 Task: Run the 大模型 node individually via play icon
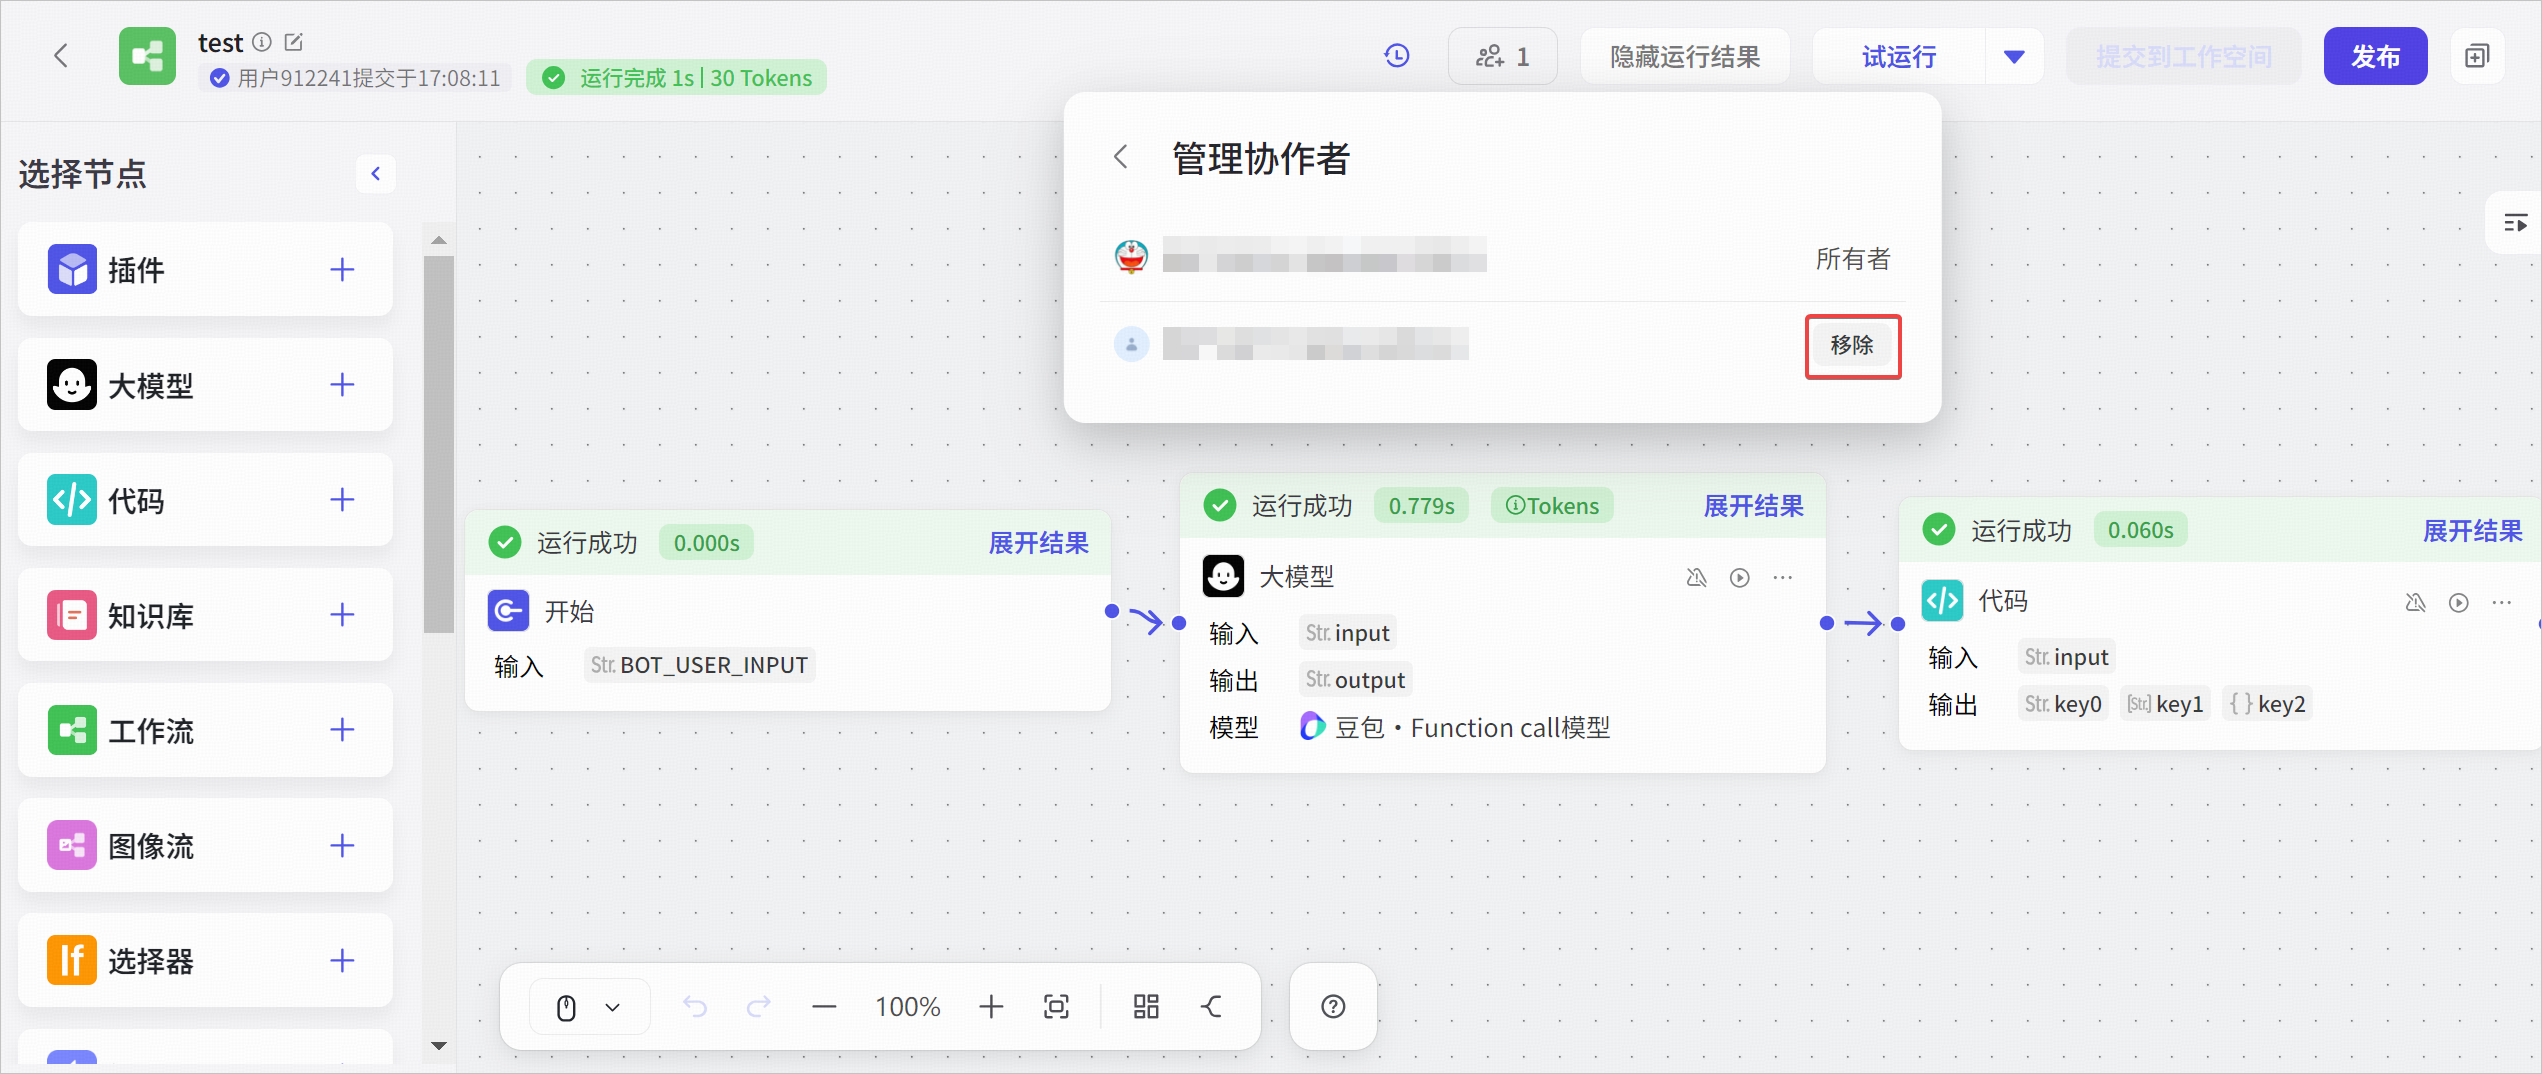click(1740, 577)
